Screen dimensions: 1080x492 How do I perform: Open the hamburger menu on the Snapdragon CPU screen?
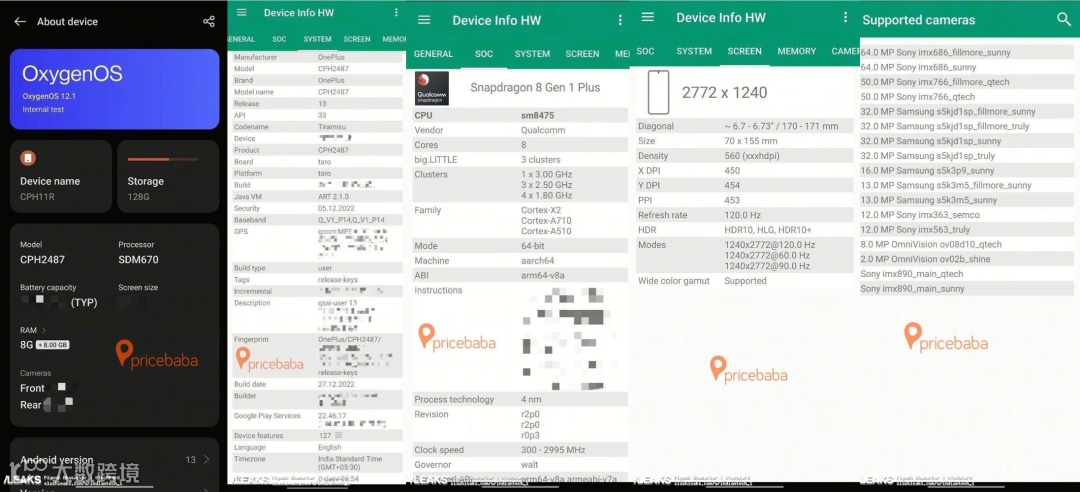(x=424, y=20)
